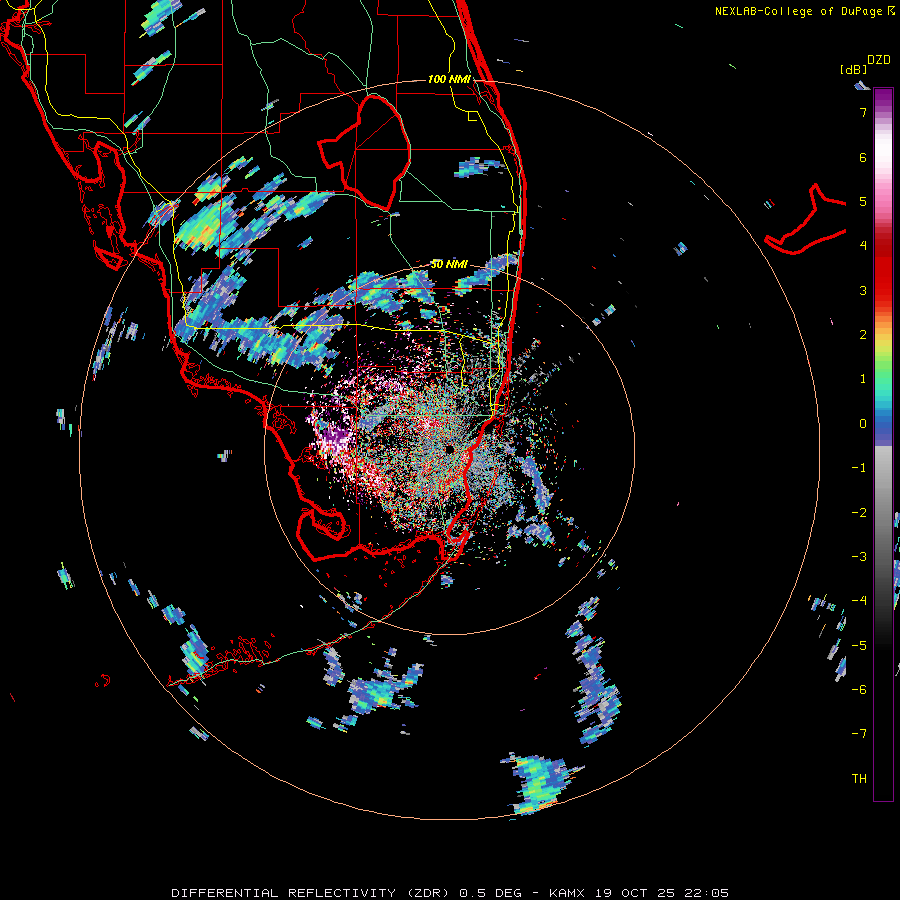Select the 3 value on the scale
The image size is (900, 900).
863,290
